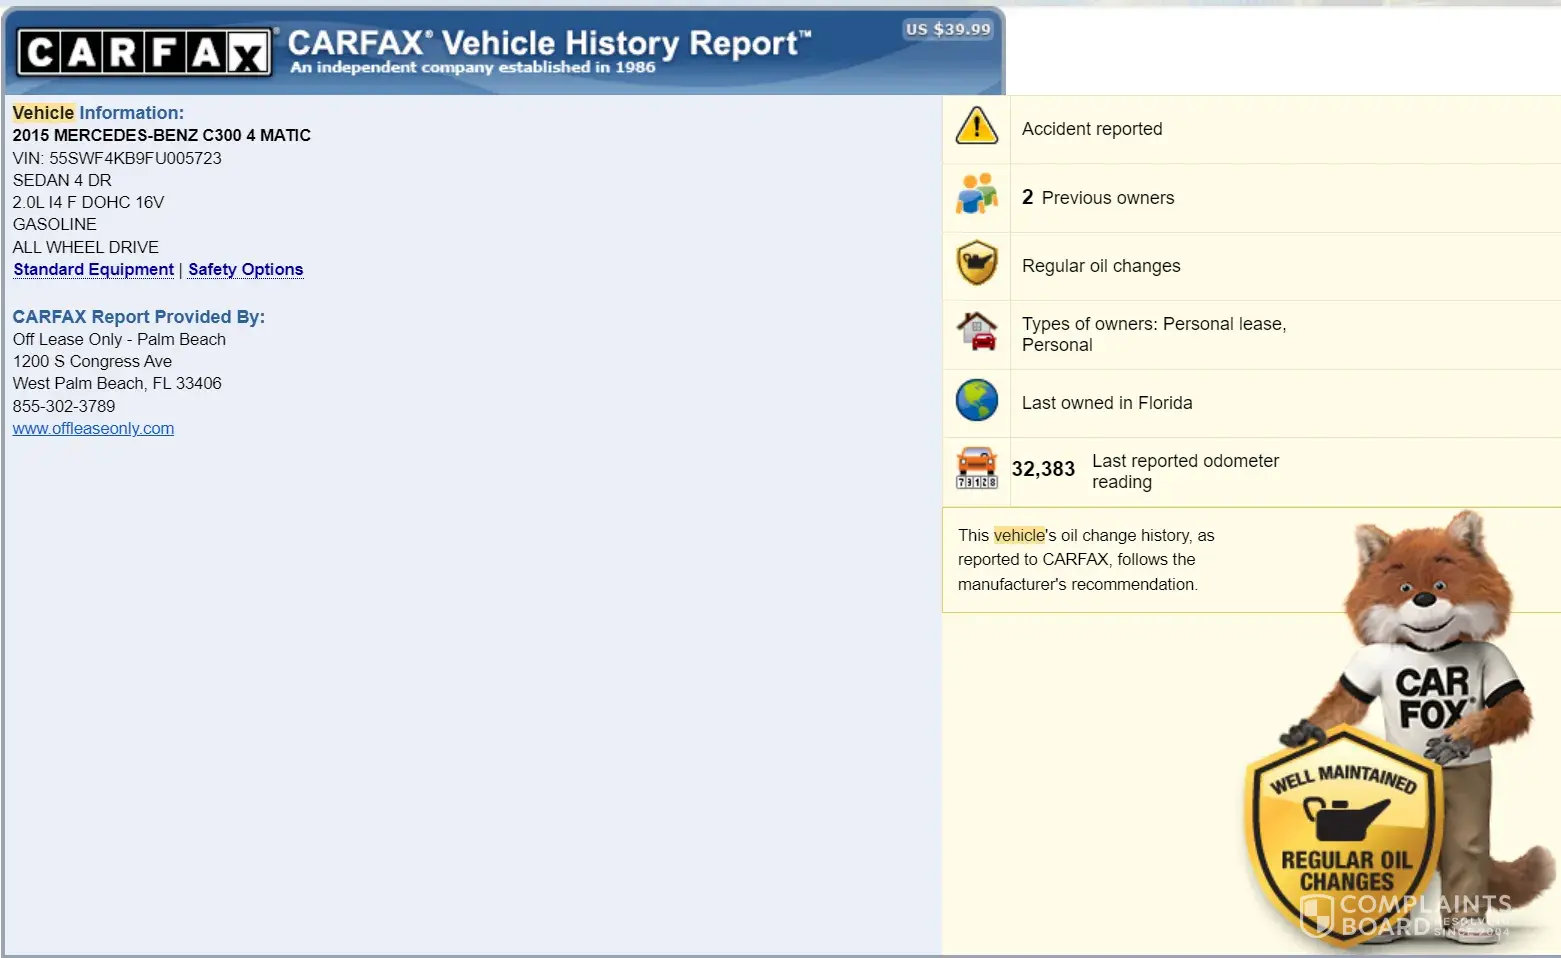Open the Safety Options link

245,270
